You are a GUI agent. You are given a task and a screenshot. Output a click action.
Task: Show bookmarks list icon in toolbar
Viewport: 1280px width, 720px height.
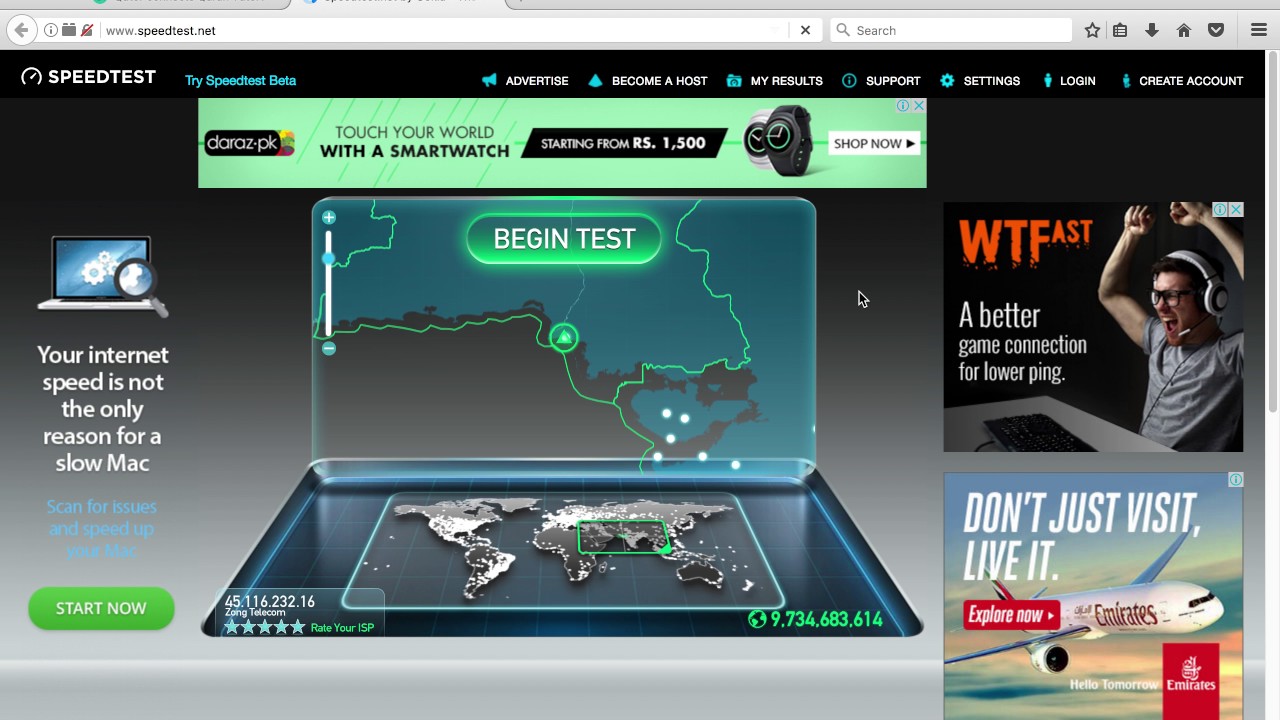[x=1120, y=30]
